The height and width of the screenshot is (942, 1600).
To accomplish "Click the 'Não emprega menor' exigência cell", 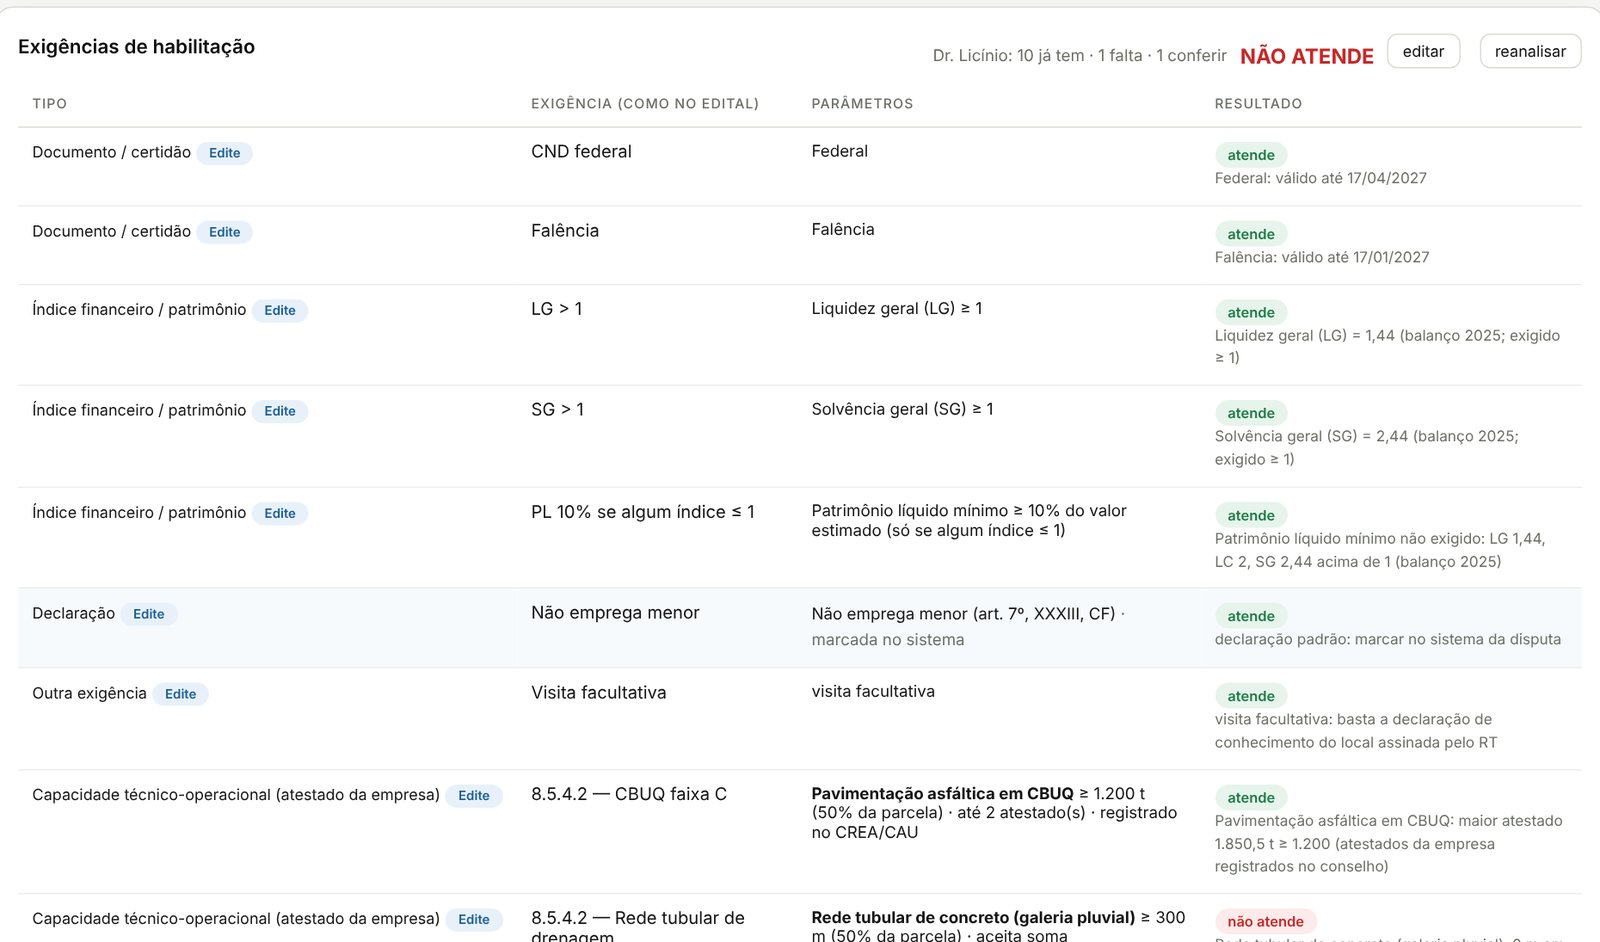I will pyautogui.click(x=615, y=613).
